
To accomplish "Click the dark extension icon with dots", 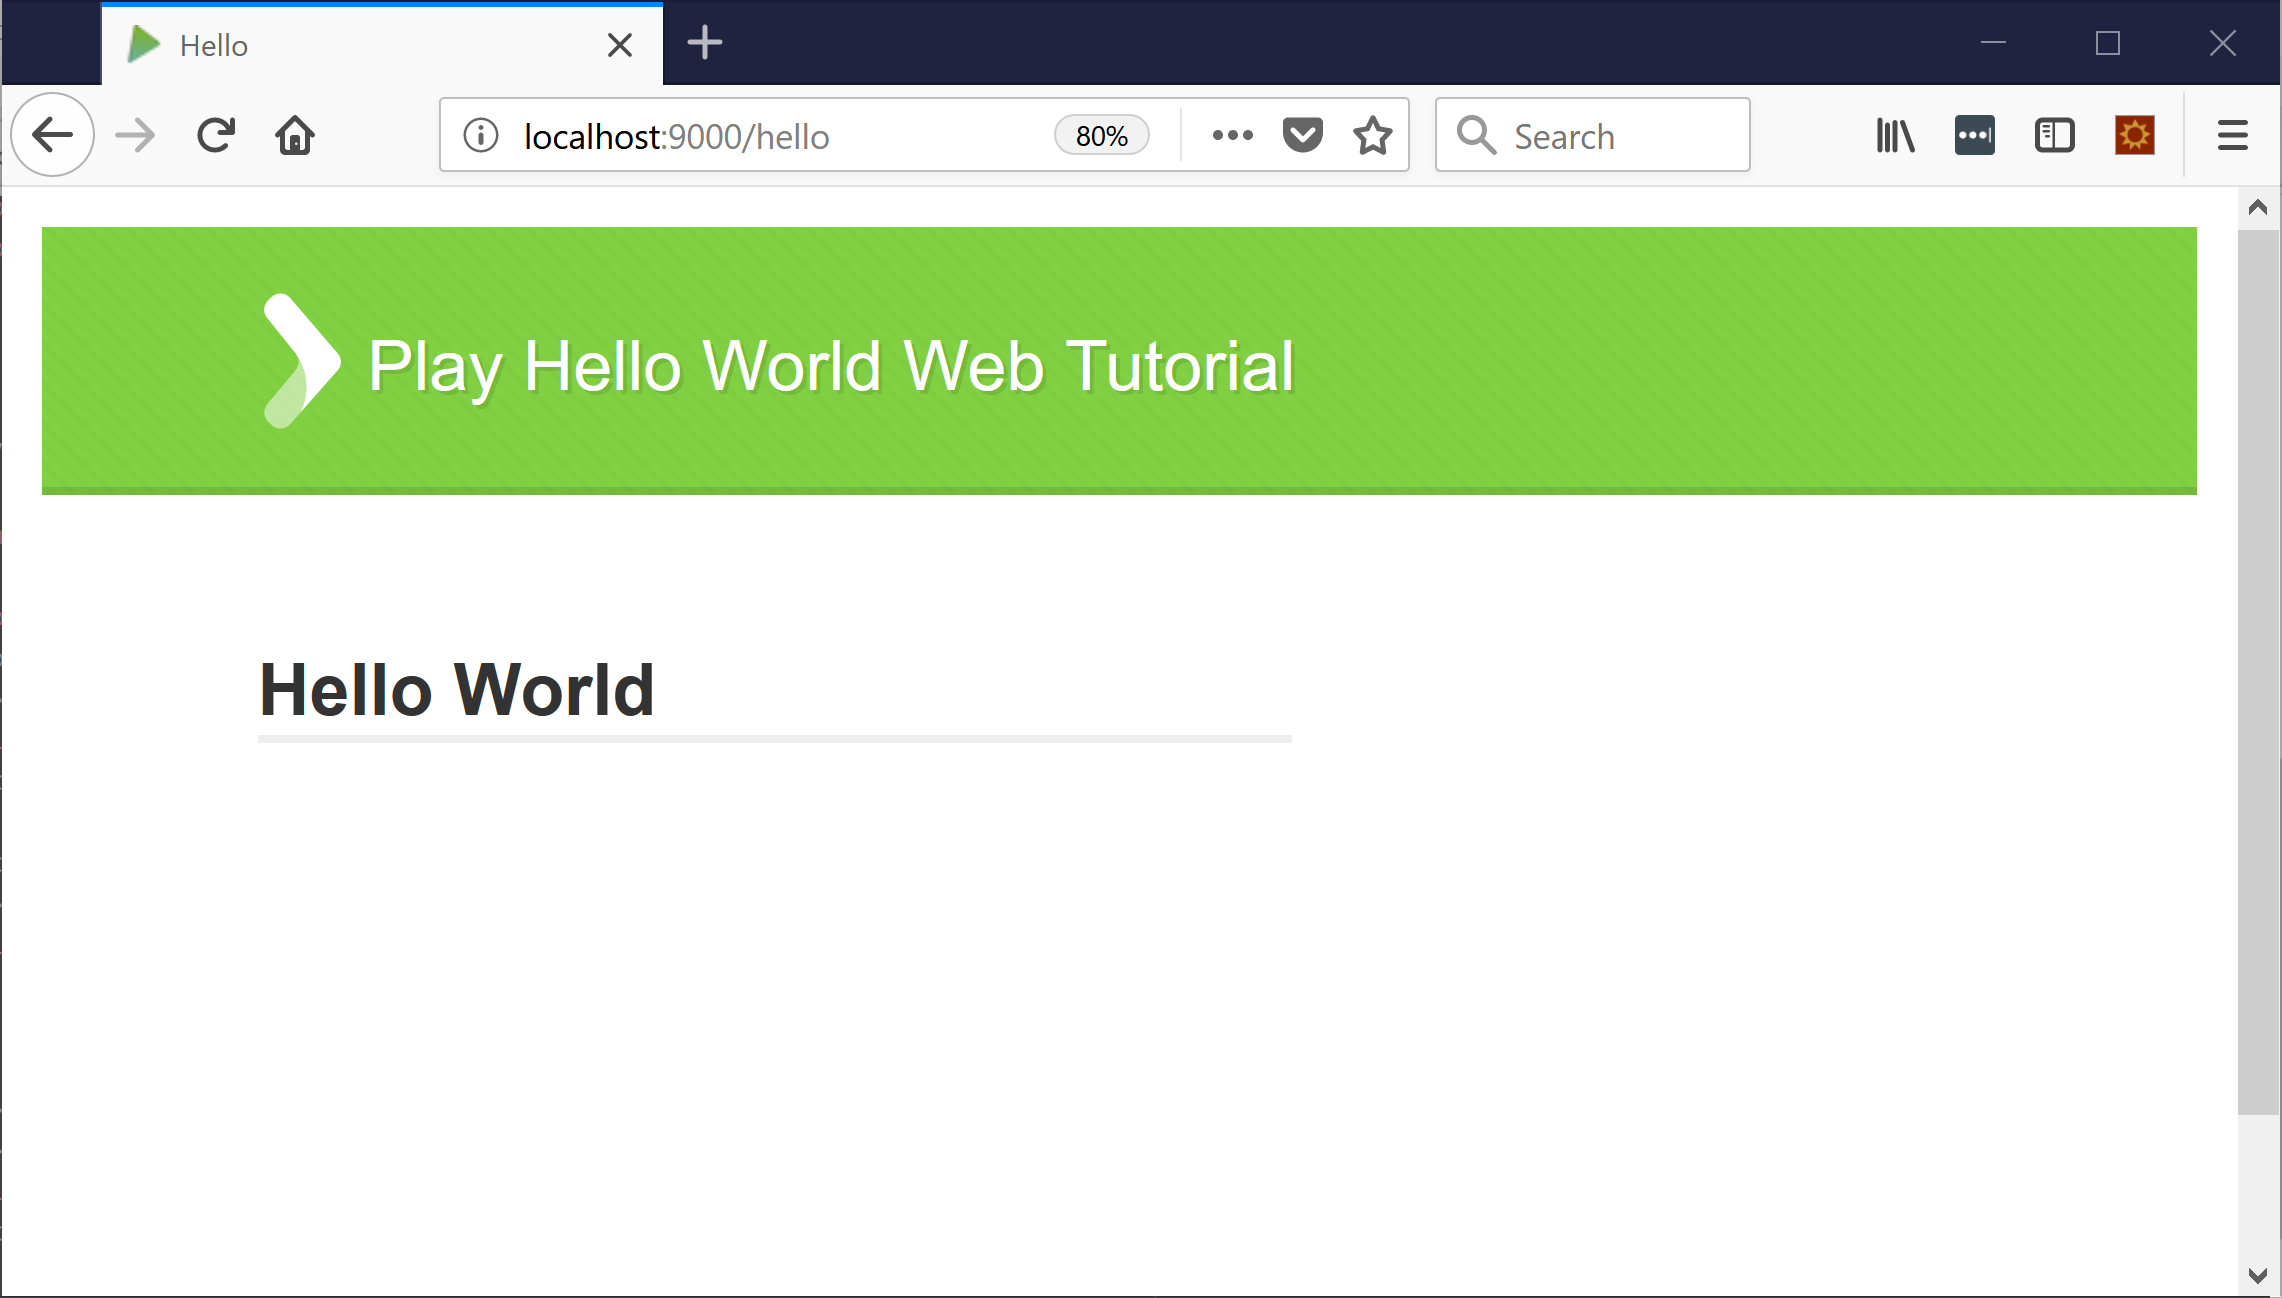I will click(1975, 135).
